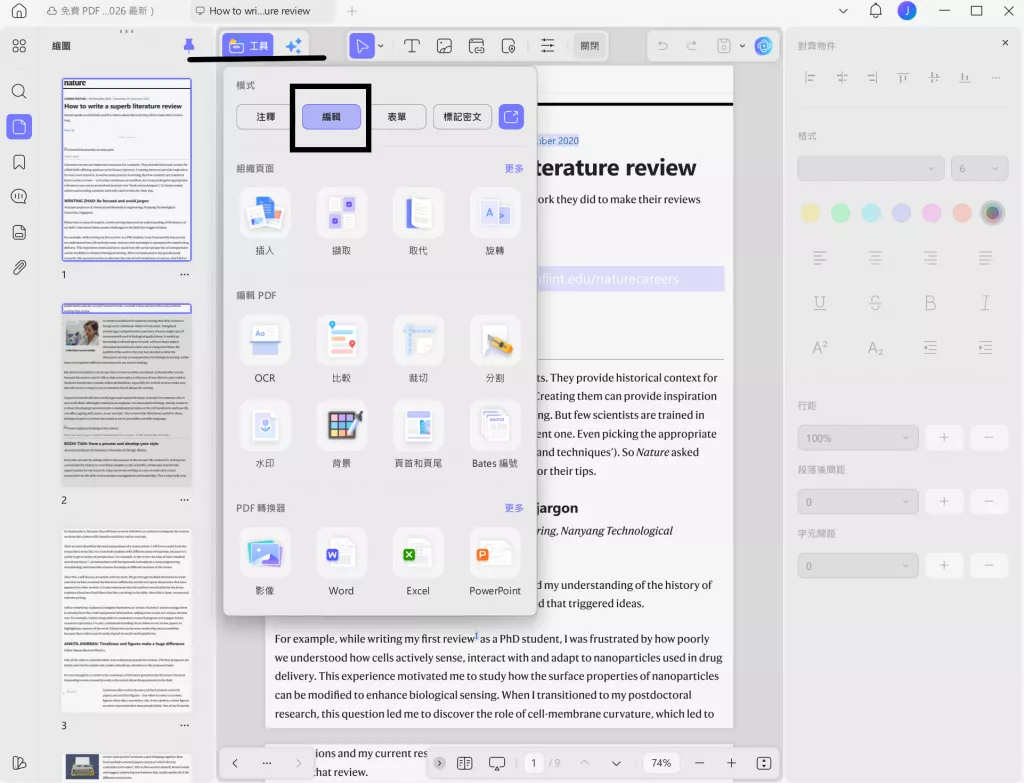The height and width of the screenshot is (783, 1024).
Task: Switch to Form mode (表單)
Action: pyautogui.click(x=396, y=117)
